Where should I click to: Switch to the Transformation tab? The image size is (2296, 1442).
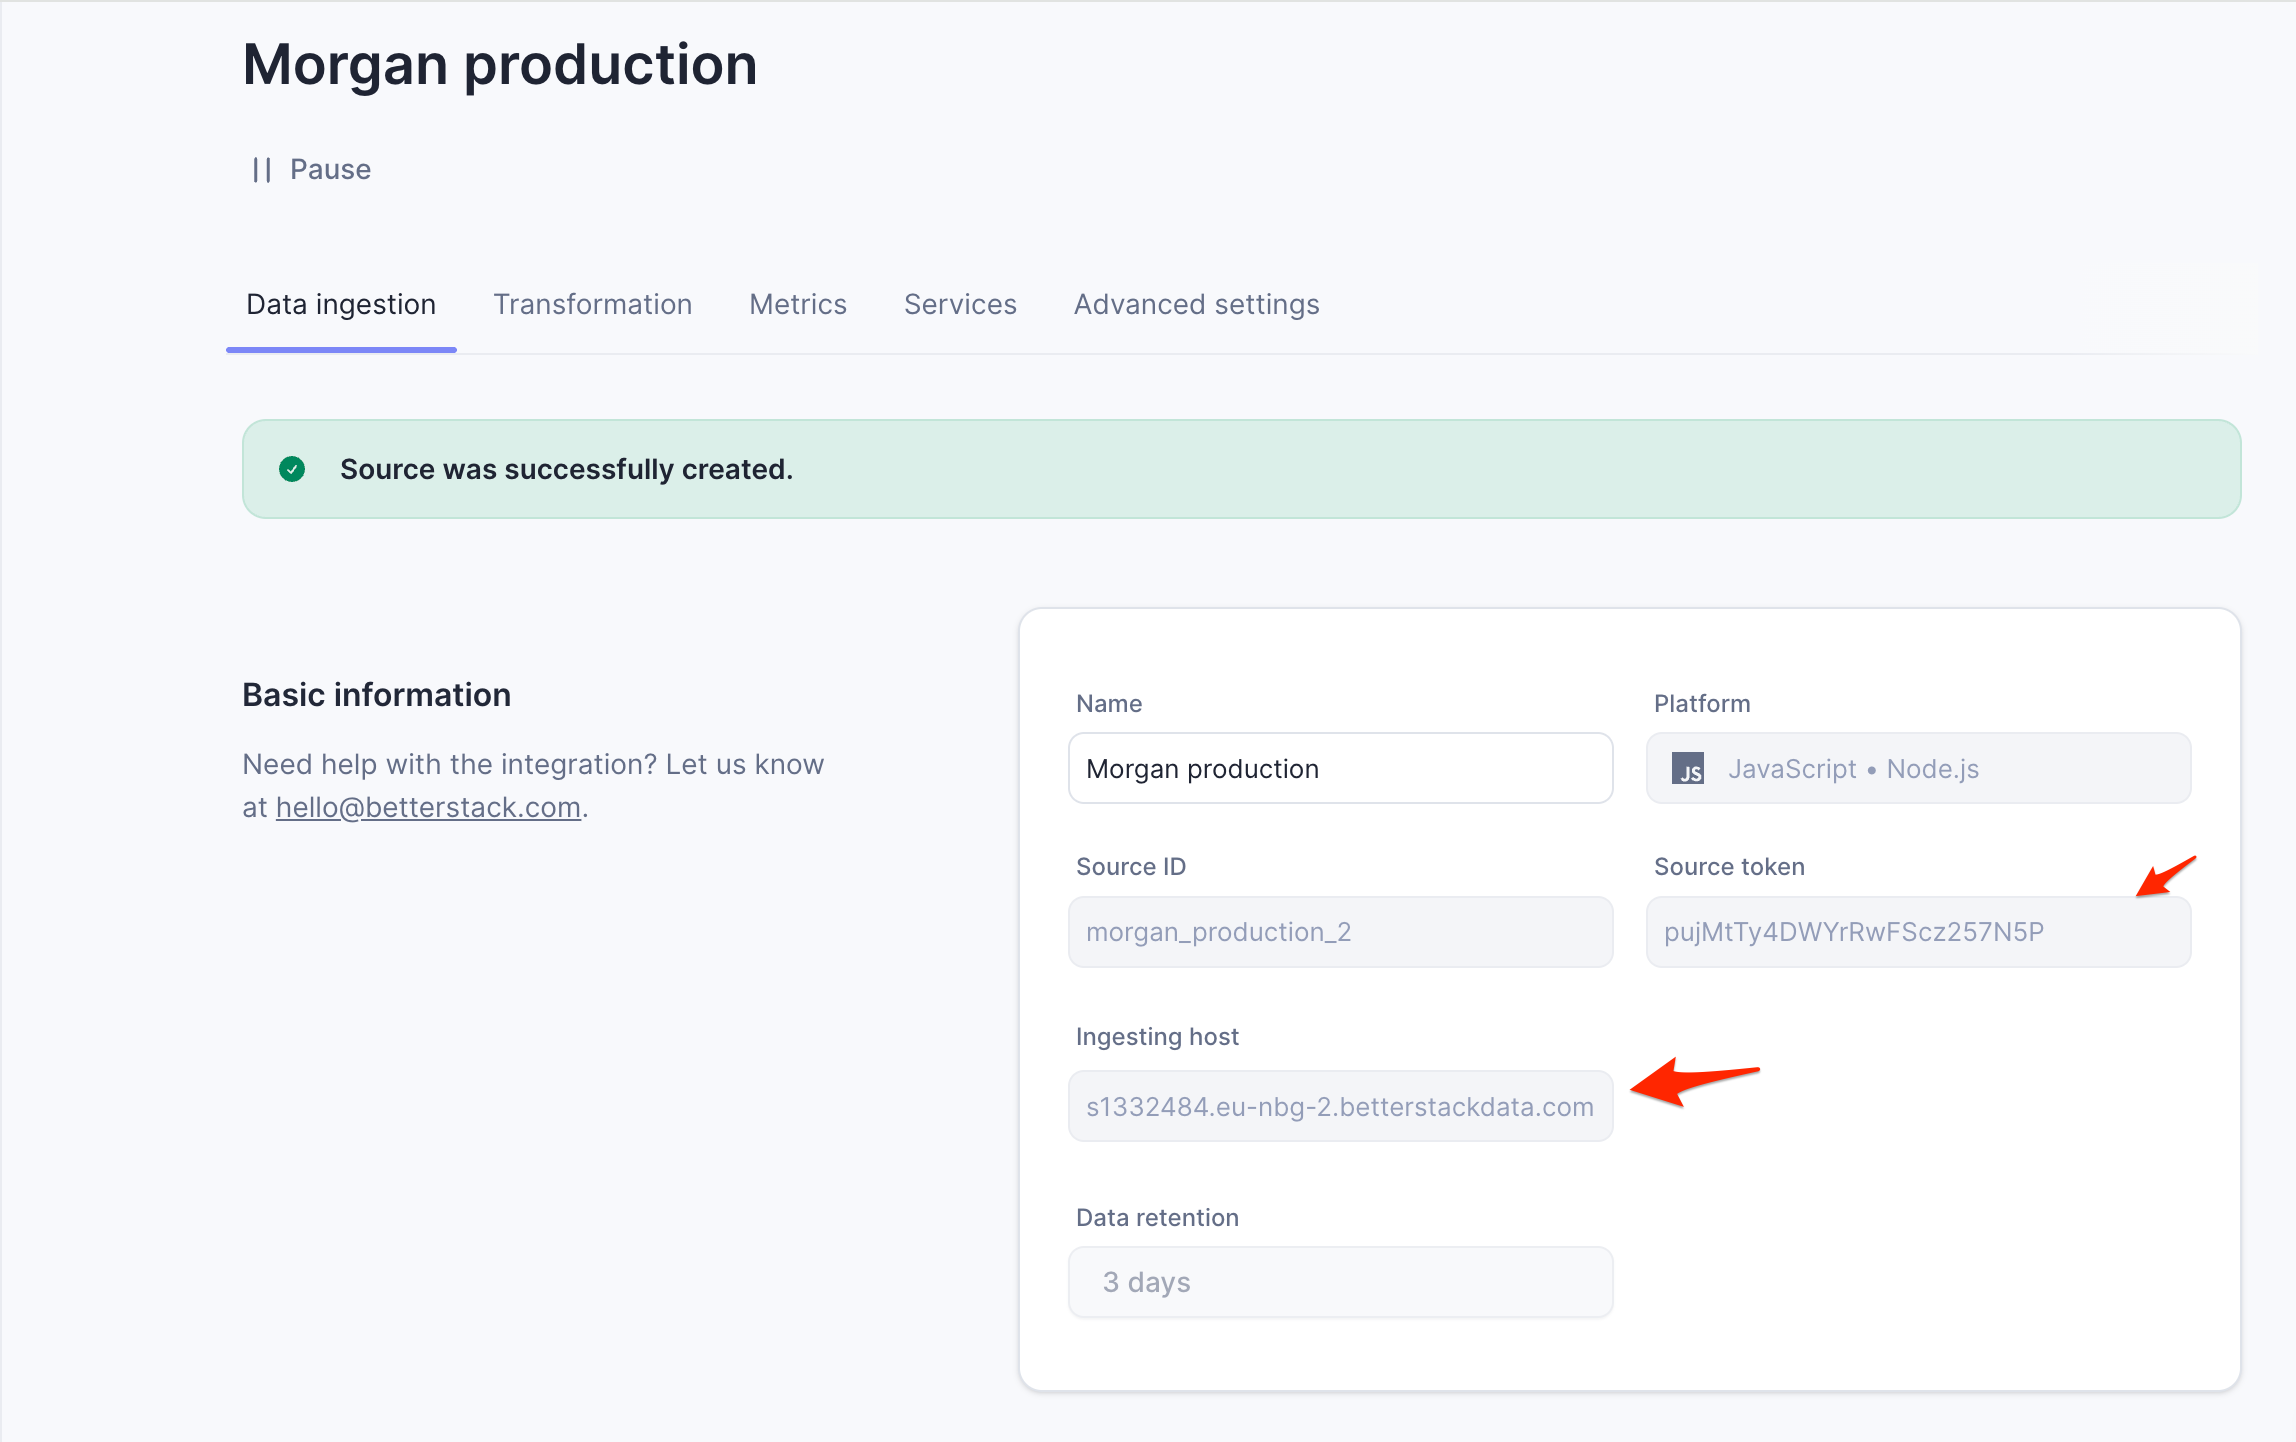point(592,305)
